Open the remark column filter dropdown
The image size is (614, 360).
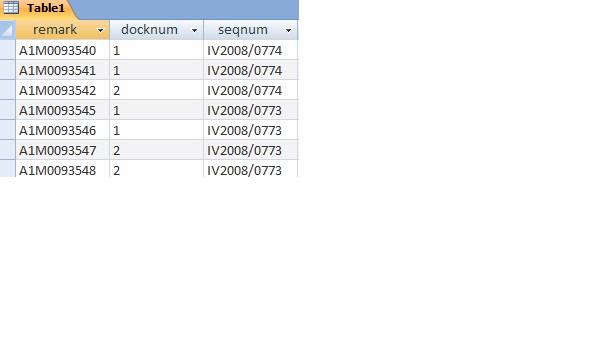[x=100, y=30]
